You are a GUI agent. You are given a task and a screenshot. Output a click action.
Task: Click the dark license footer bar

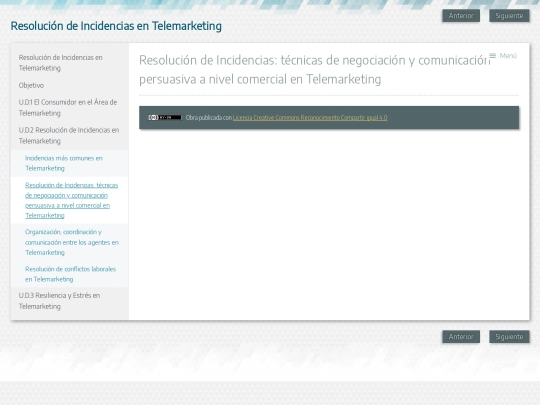[x=329, y=117]
